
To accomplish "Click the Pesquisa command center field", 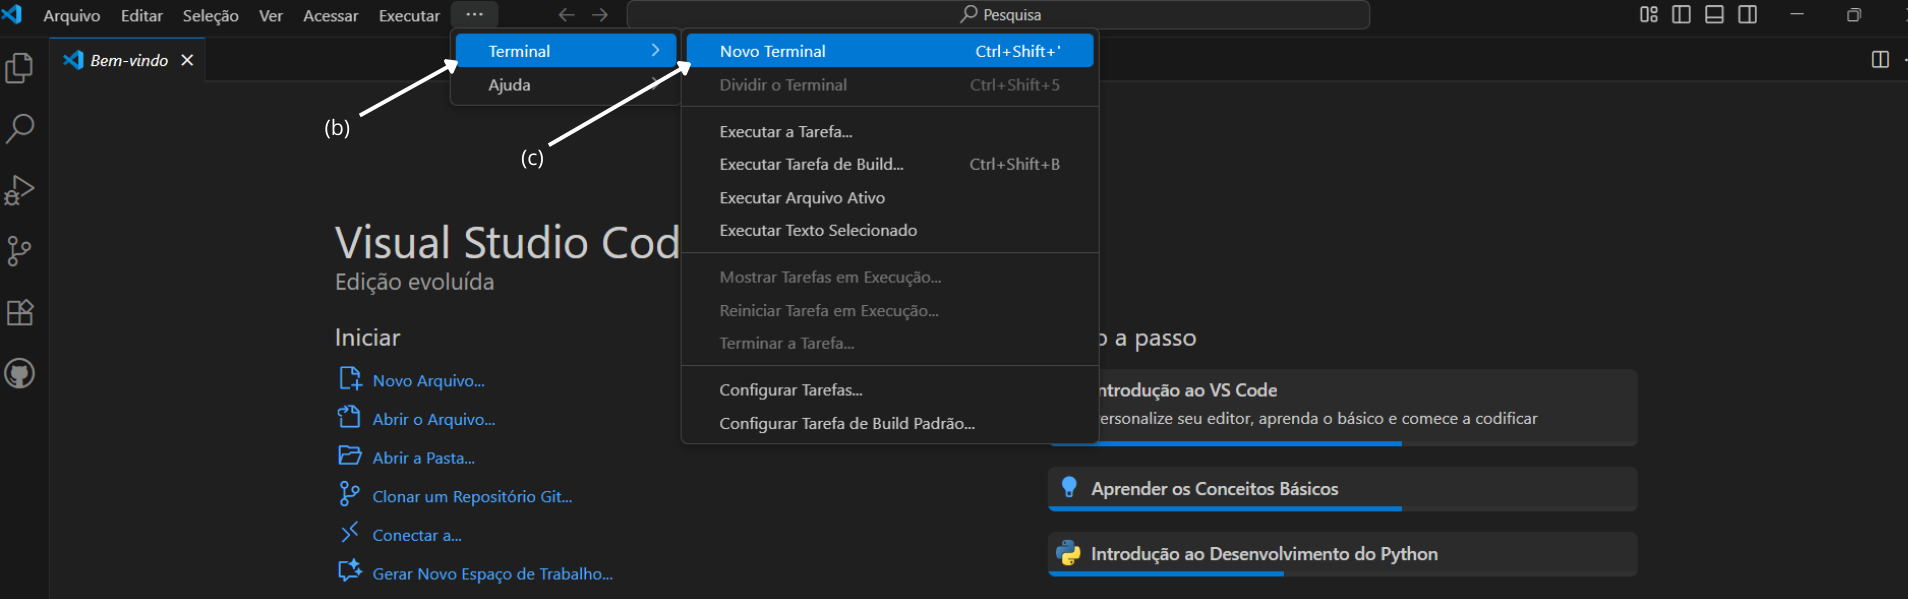I will pyautogui.click(x=998, y=15).
